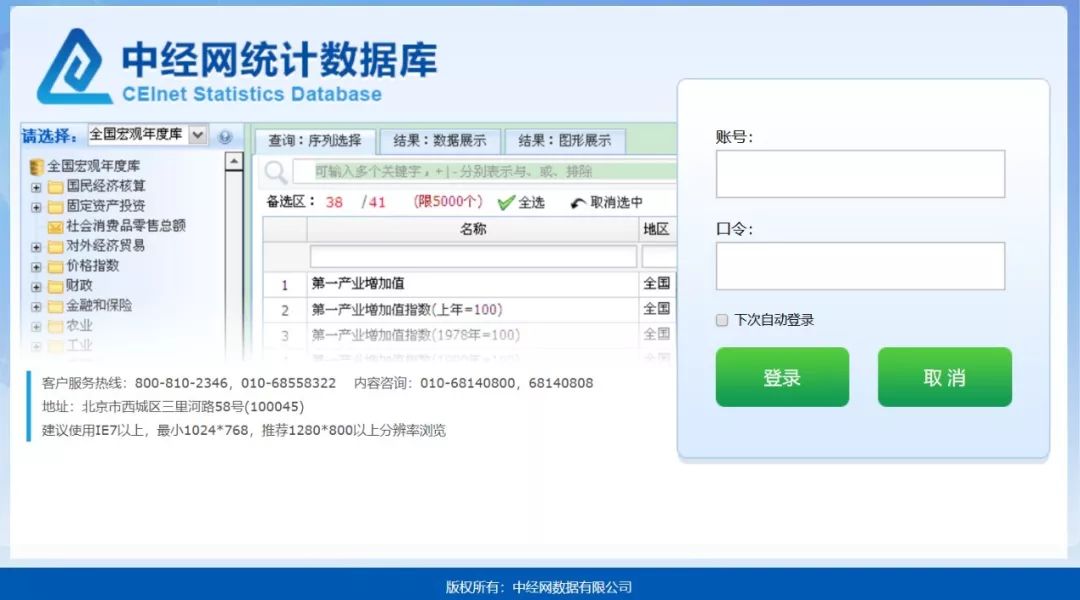Click the 全选 select-all link
This screenshot has width=1080, height=600.
(x=531, y=203)
